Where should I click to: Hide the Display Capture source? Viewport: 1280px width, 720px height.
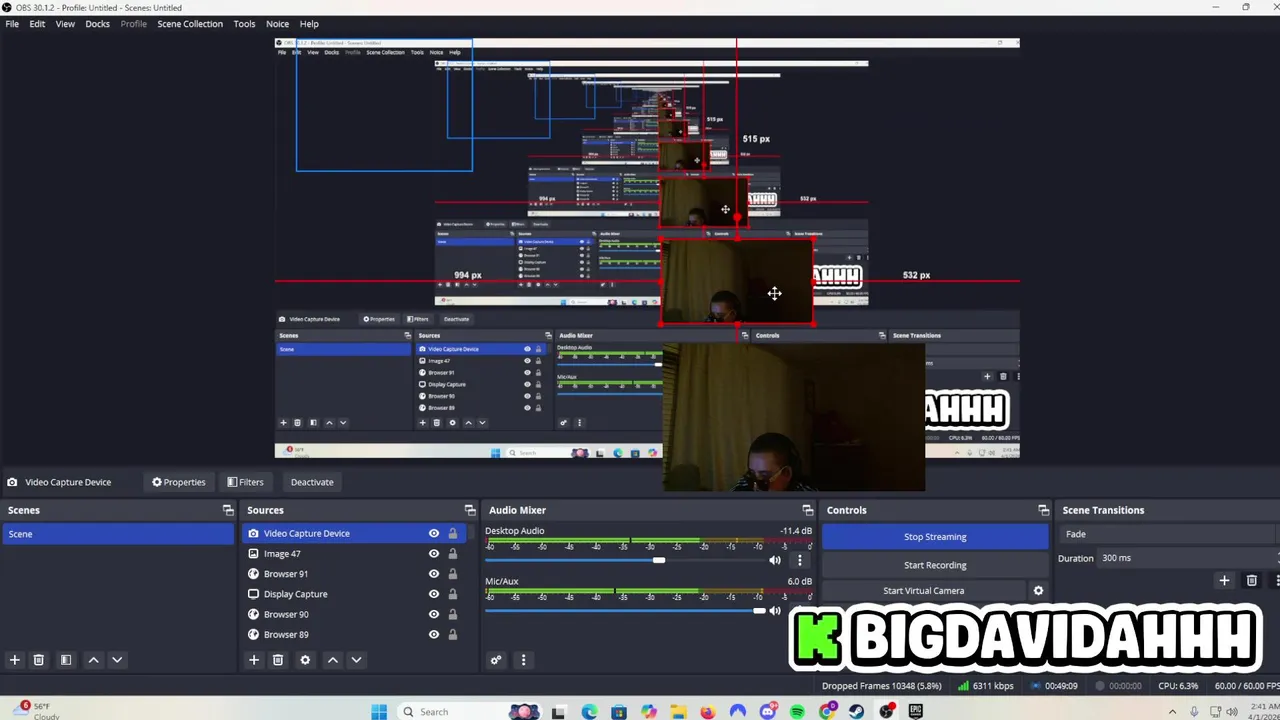(x=434, y=594)
